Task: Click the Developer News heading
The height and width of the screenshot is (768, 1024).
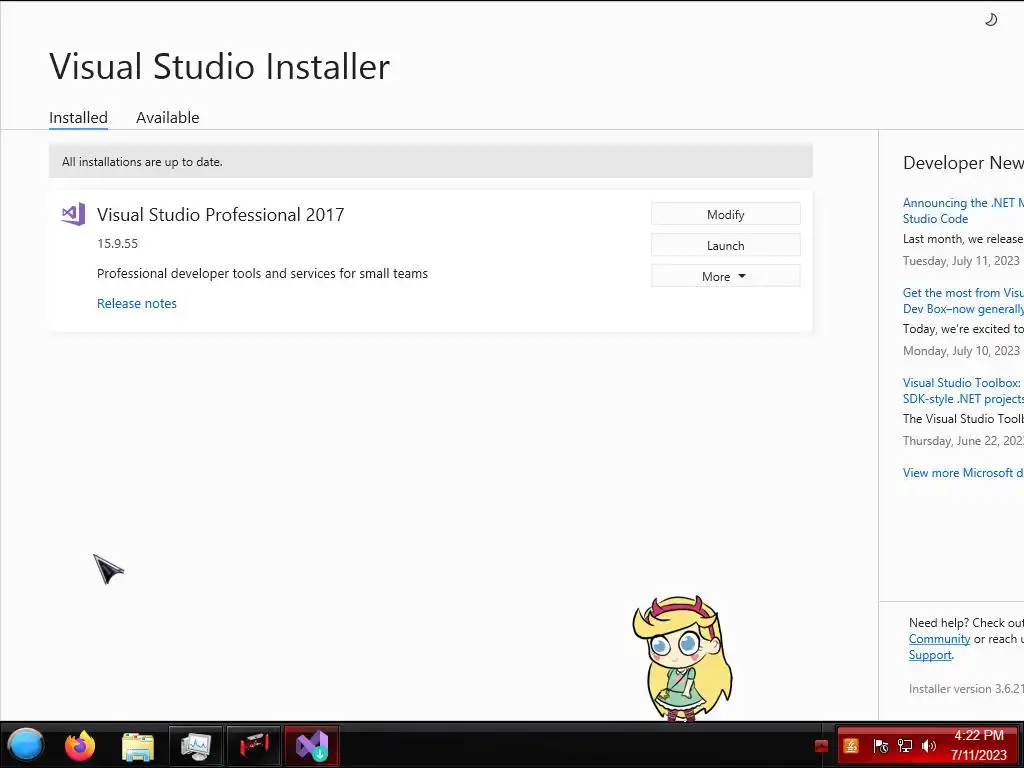Action: click(963, 163)
